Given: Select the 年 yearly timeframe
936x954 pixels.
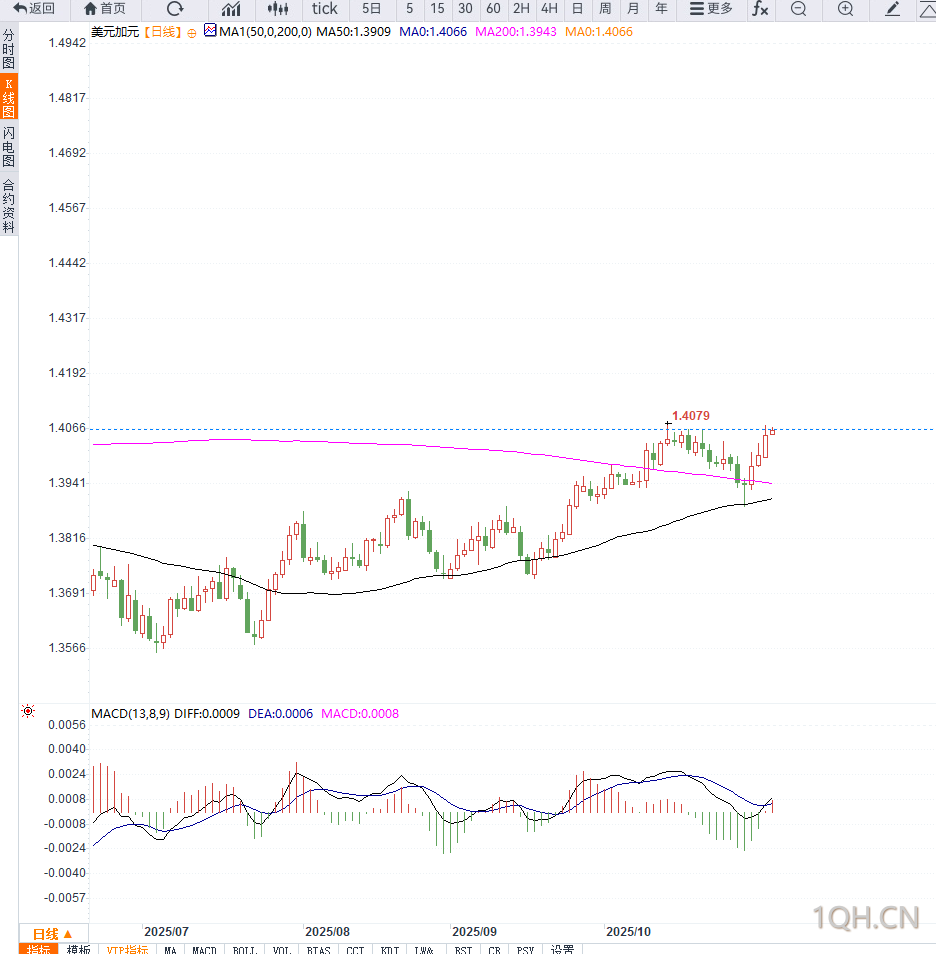Looking at the screenshot, I should point(661,9).
